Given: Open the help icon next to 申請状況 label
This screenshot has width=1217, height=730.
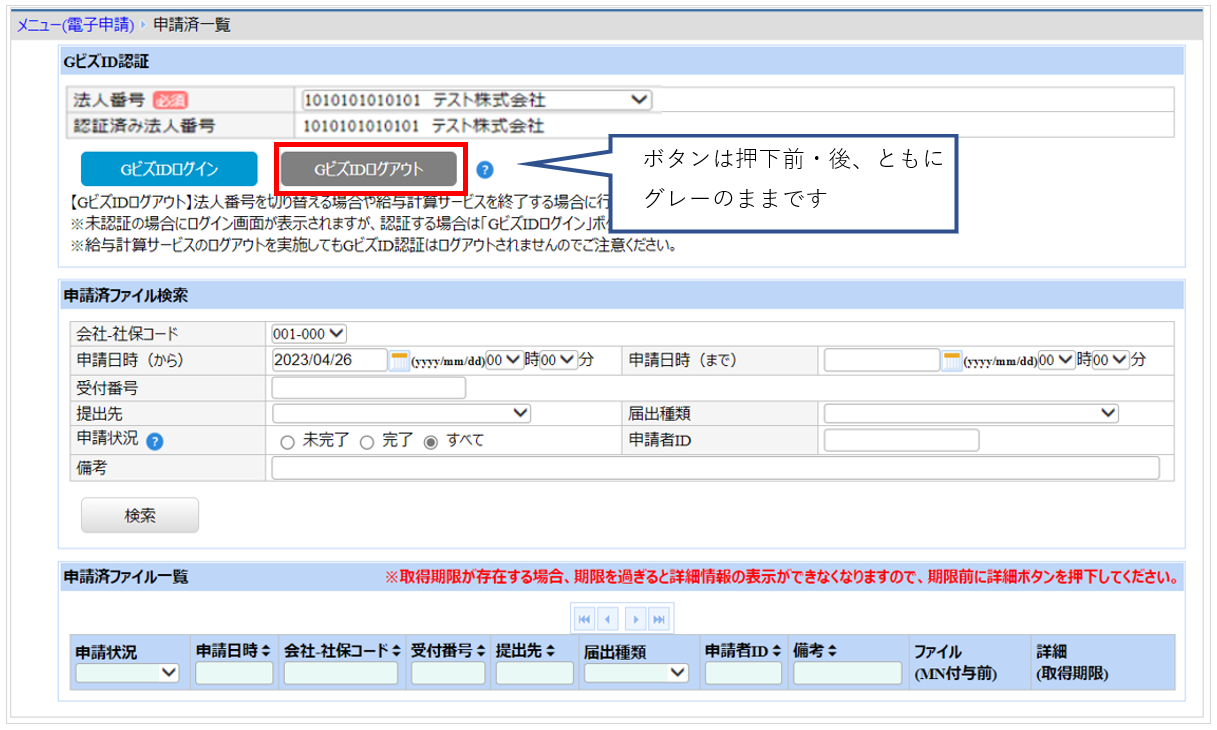Looking at the screenshot, I should click(156, 440).
